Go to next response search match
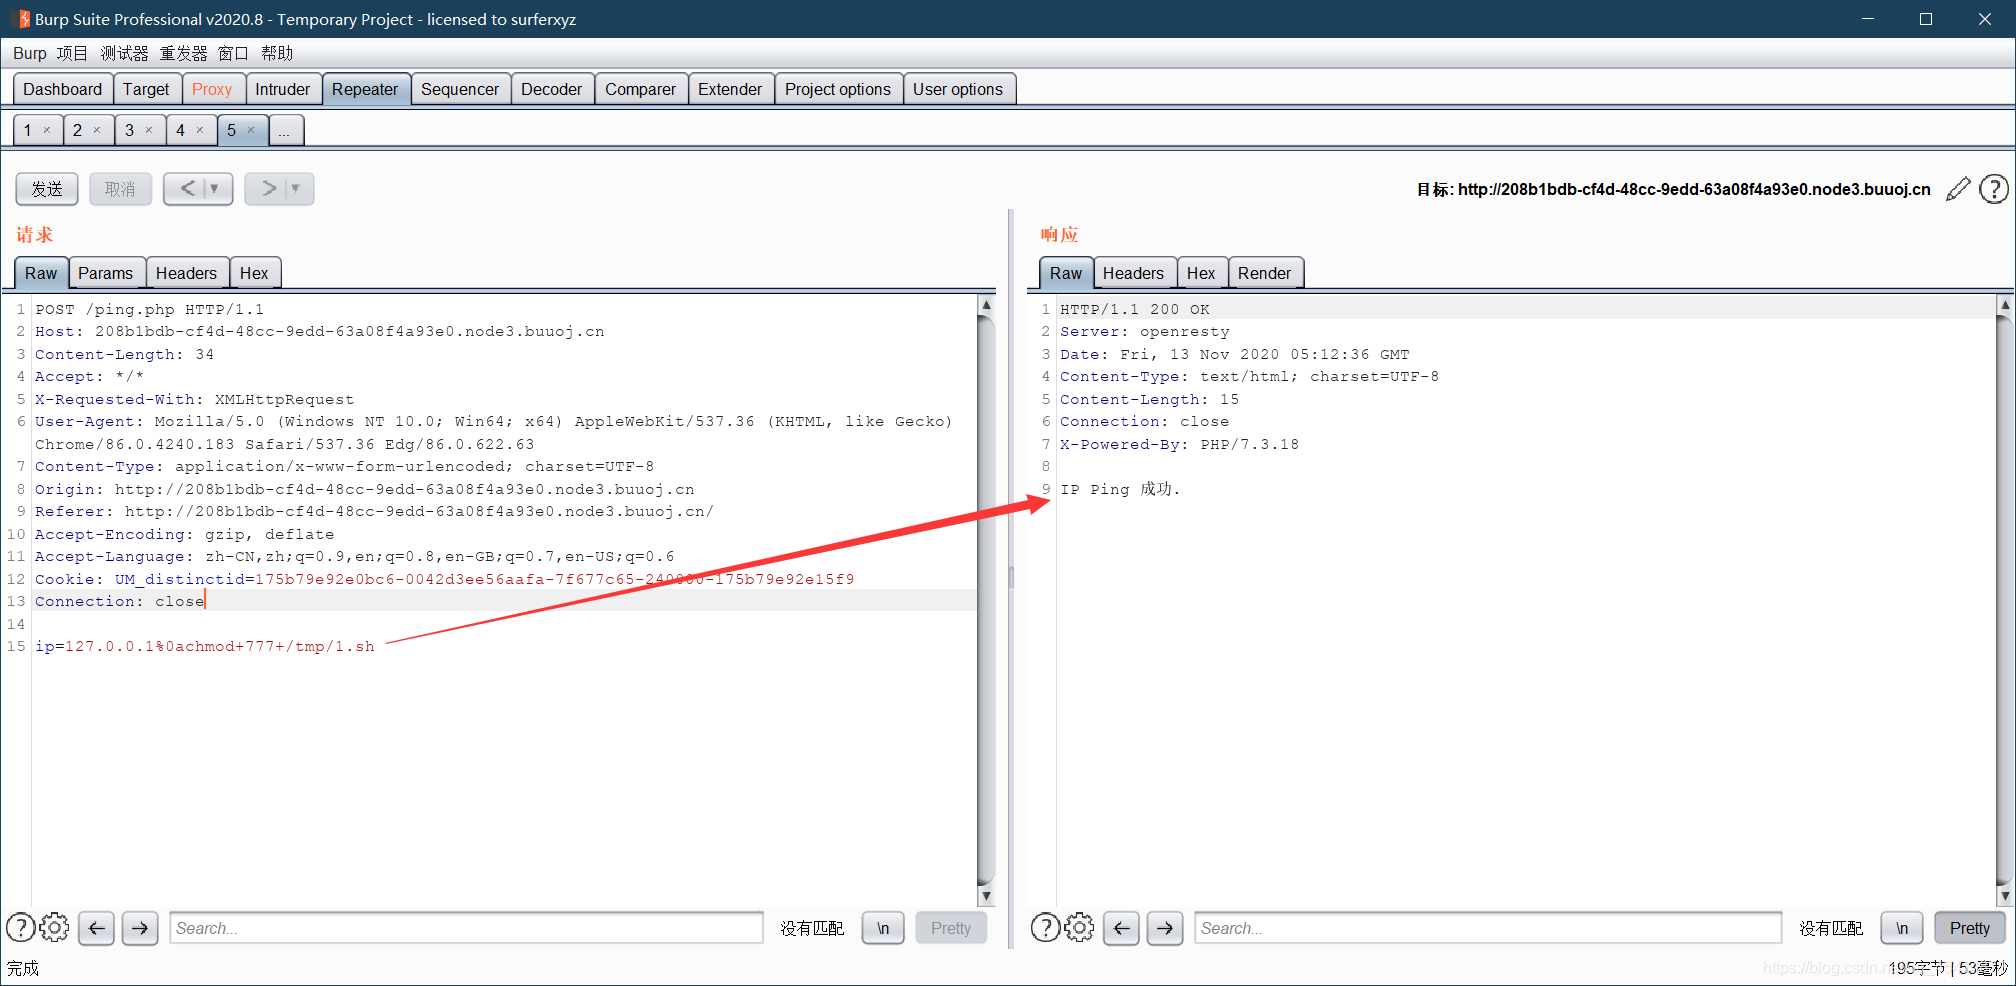The width and height of the screenshot is (2016, 986). (1165, 928)
